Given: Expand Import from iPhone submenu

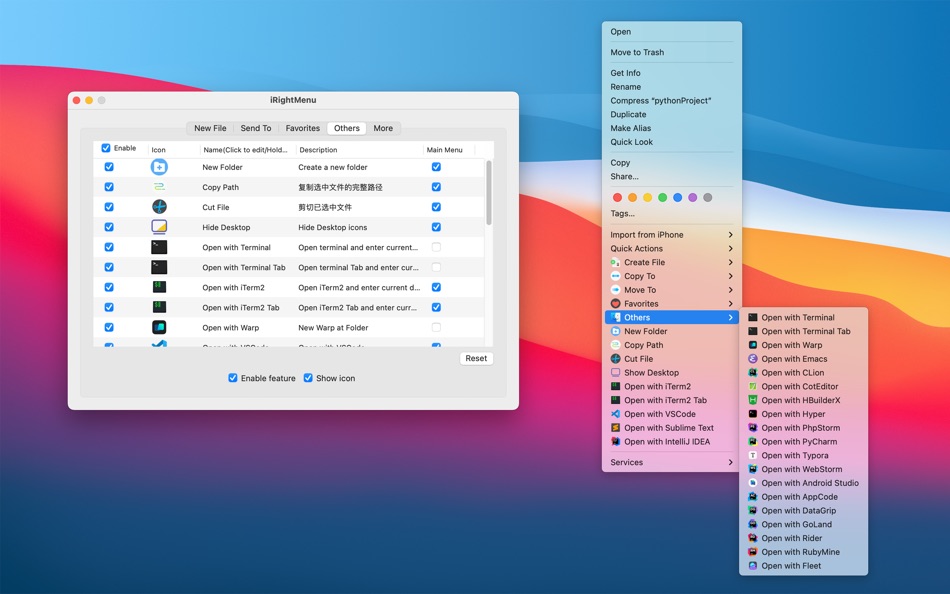Looking at the screenshot, I should point(671,235).
